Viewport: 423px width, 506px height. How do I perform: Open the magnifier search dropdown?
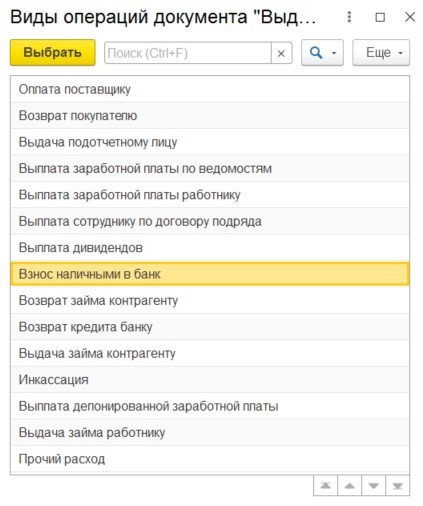322,53
